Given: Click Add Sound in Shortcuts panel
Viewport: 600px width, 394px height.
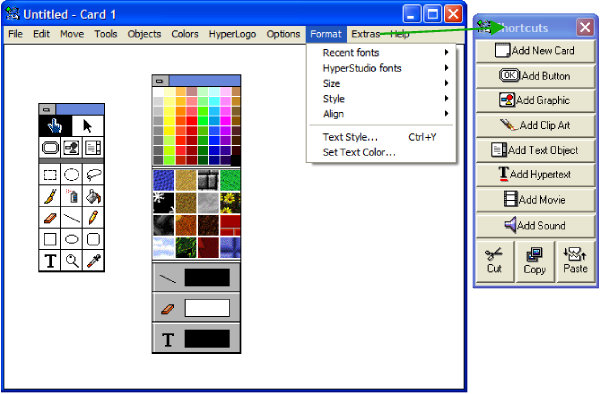Looking at the screenshot, I should (535, 225).
